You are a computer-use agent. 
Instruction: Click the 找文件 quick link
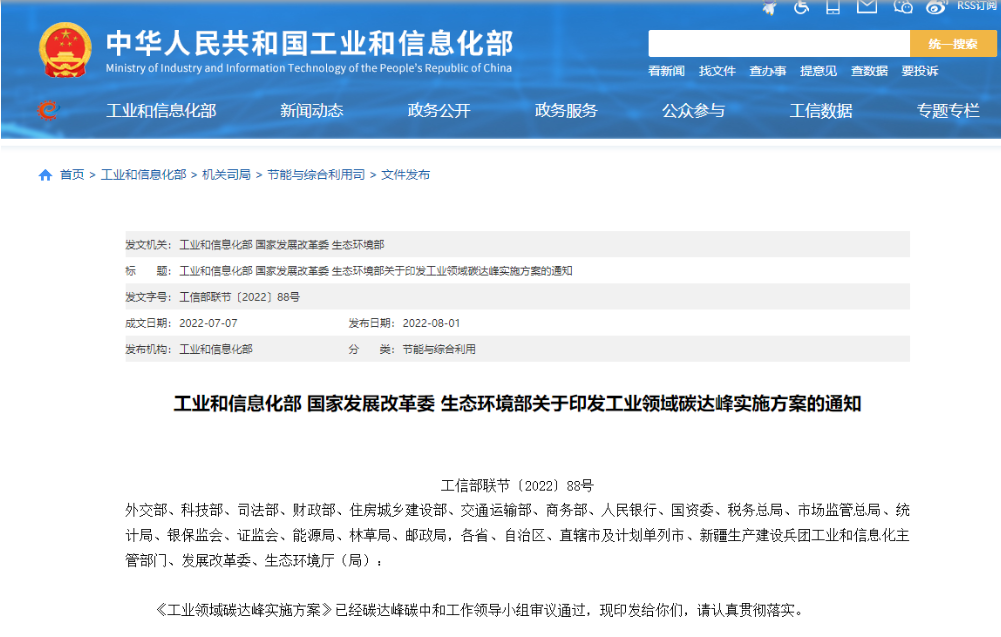point(717,71)
